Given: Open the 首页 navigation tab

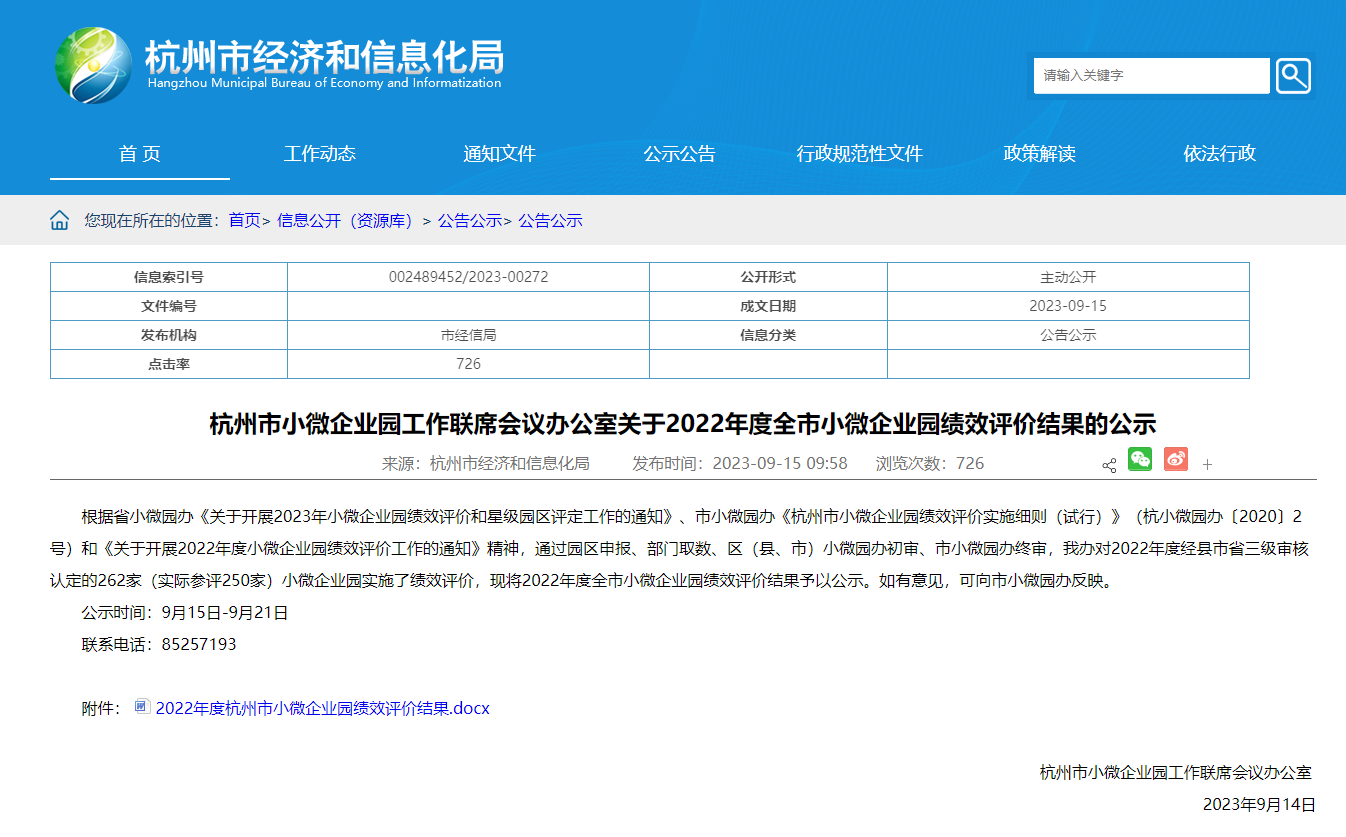Looking at the screenshot, I should (140, 154).
